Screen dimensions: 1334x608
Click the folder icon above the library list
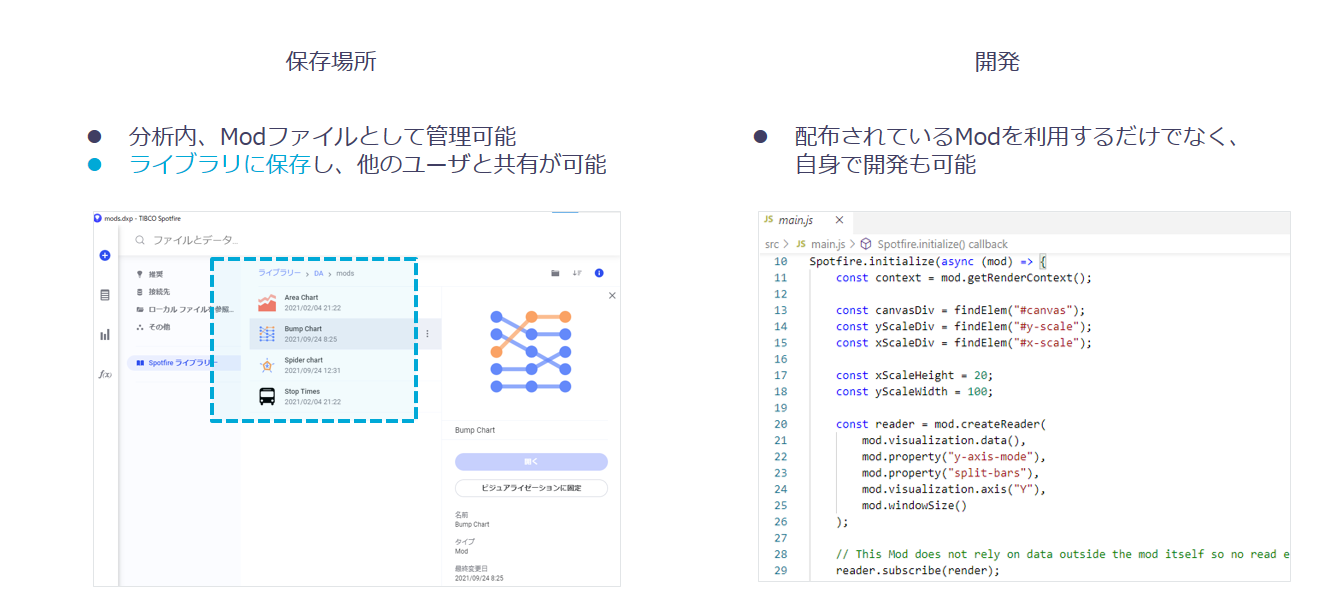(555, 273)
